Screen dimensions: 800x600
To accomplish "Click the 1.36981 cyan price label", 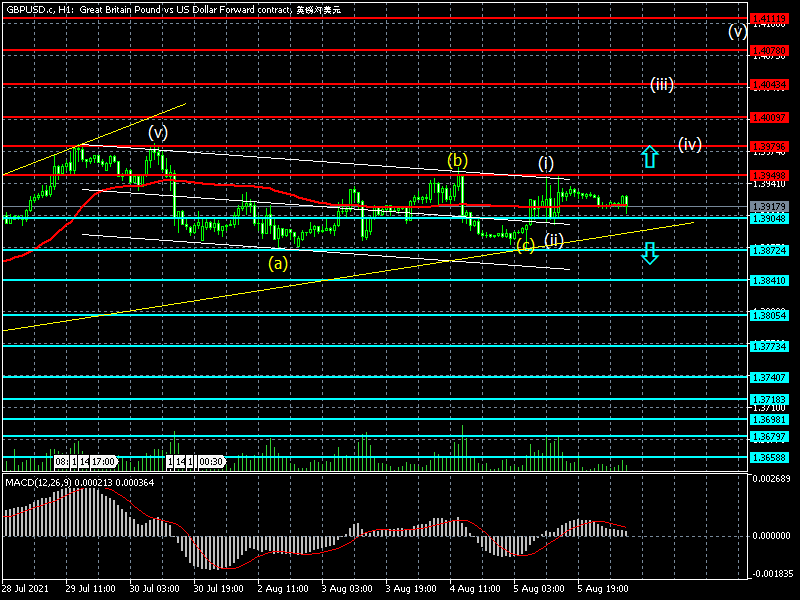I will click(769, 419).
